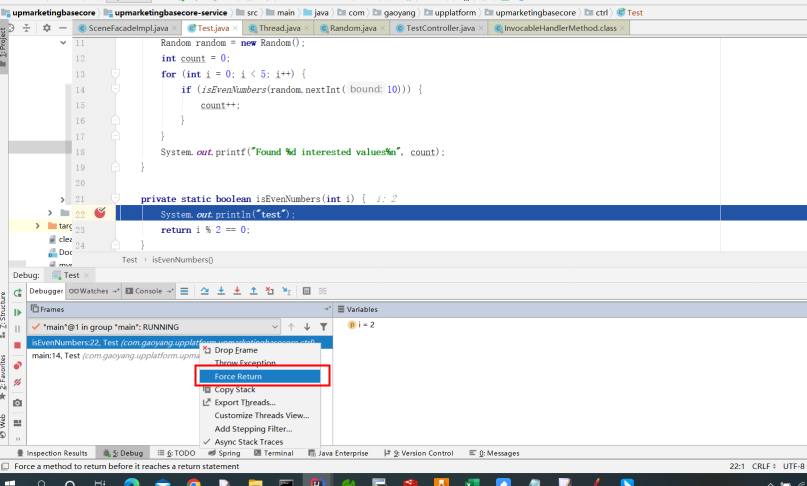The width and height of the screenshot is (807, 486).
Task: Toggle breakpoint on line 22
Action: pos(100,213)
